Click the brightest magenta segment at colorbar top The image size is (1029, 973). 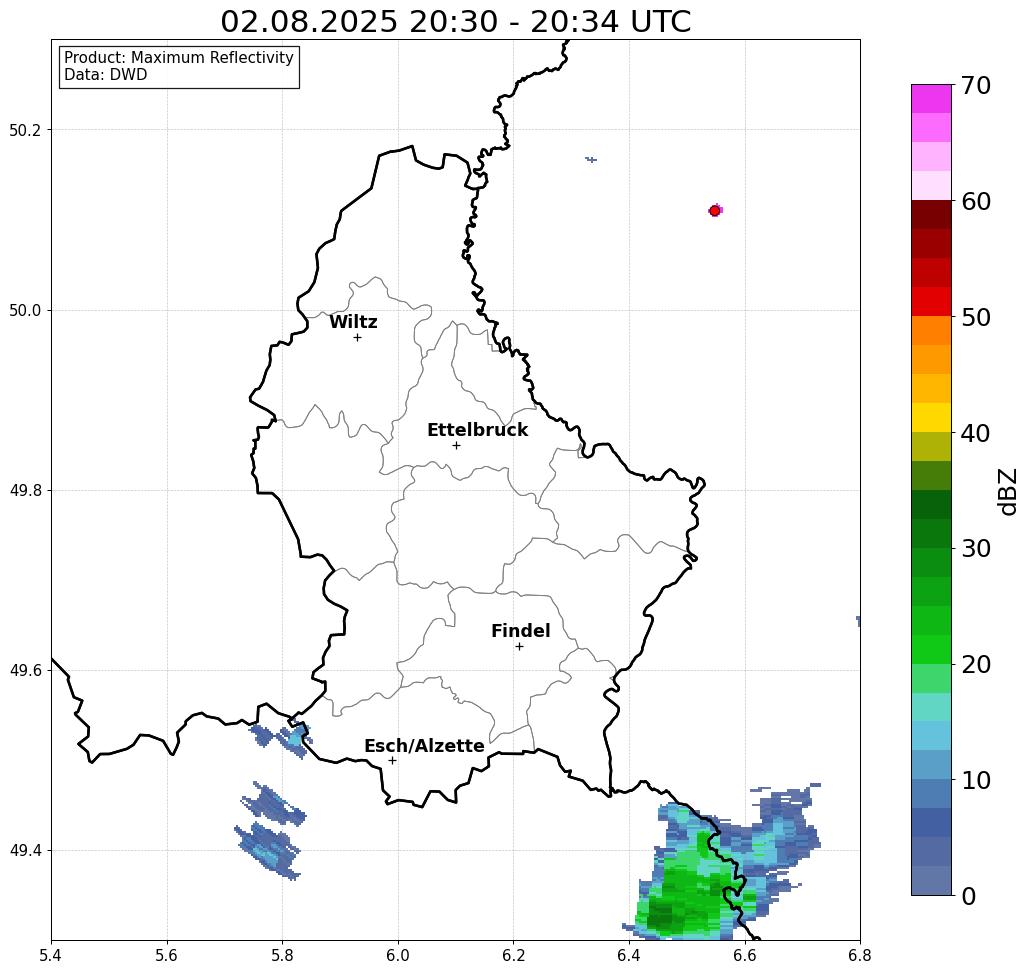click(931, 99)
